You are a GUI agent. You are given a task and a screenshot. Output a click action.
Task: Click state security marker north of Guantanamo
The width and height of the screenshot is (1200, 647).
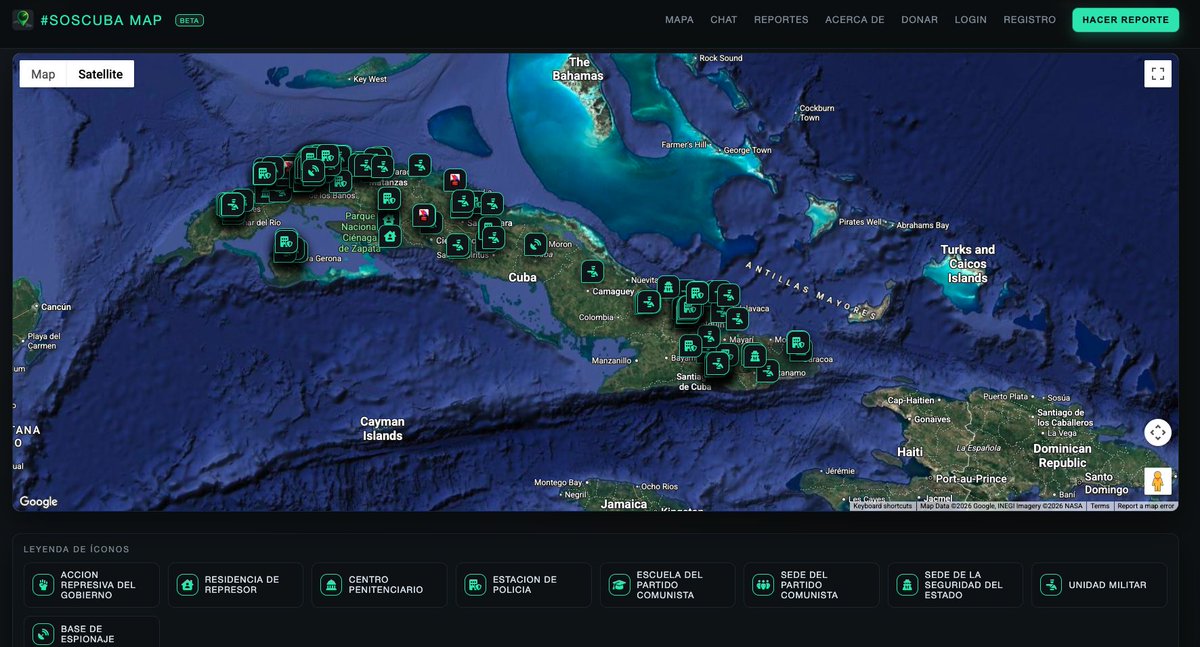(754, 355)
